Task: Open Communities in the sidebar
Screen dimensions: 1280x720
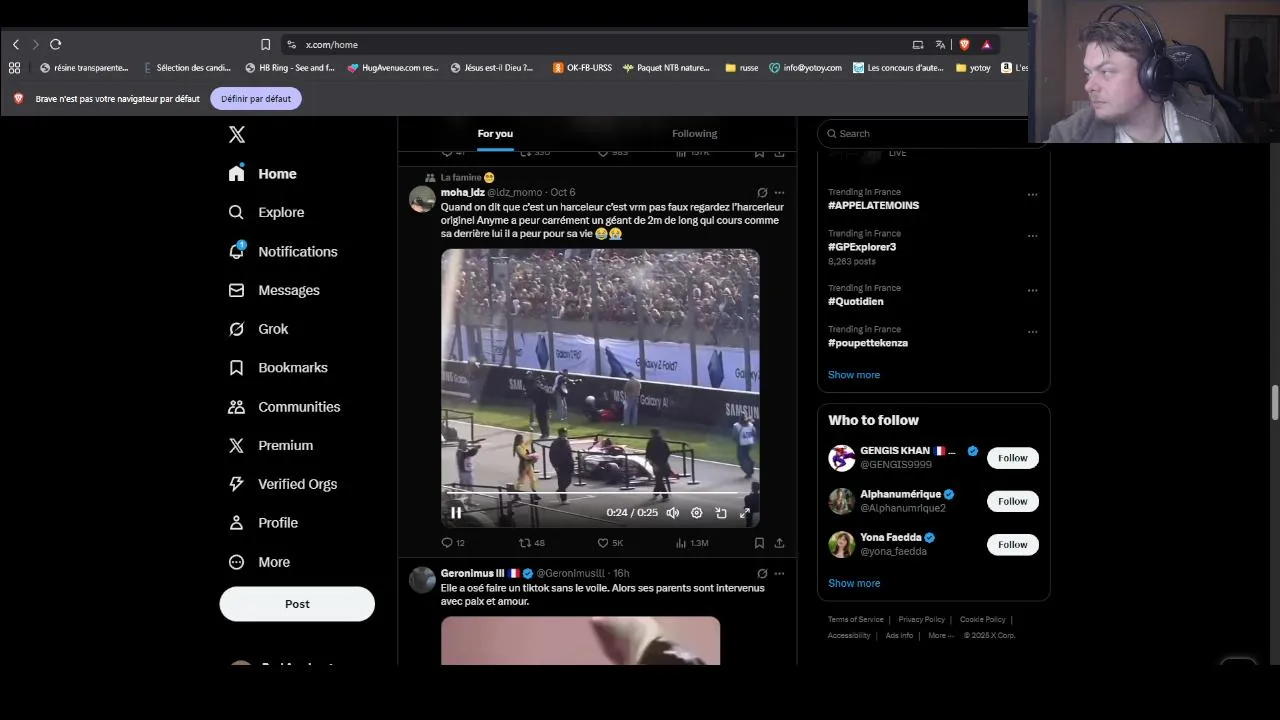Action: 284,407
